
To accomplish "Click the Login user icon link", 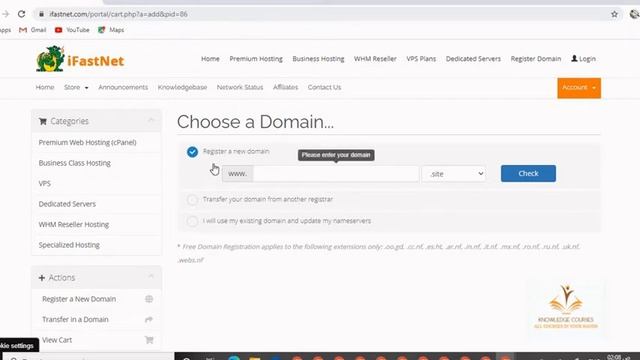I will click(583, 59).
